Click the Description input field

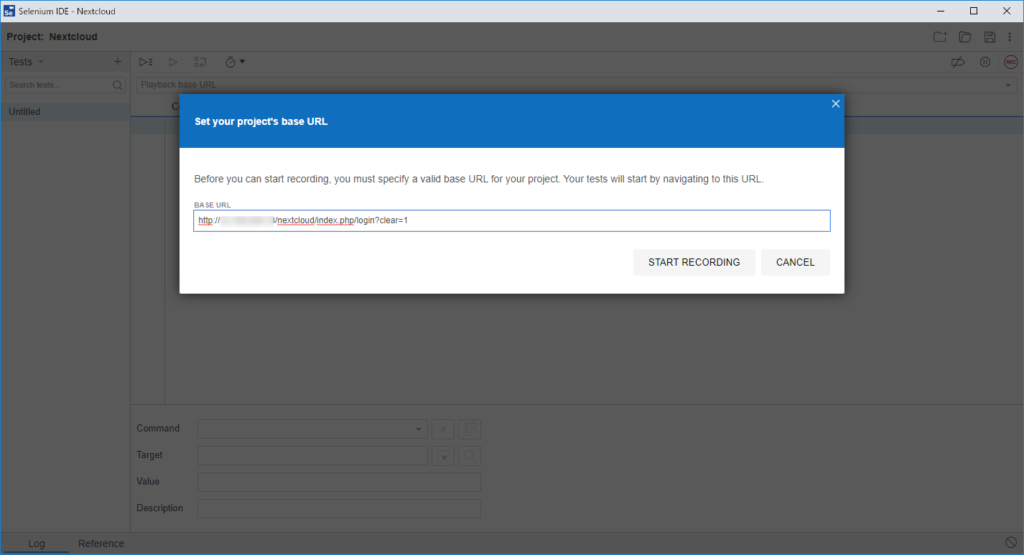tap(339, 509)
